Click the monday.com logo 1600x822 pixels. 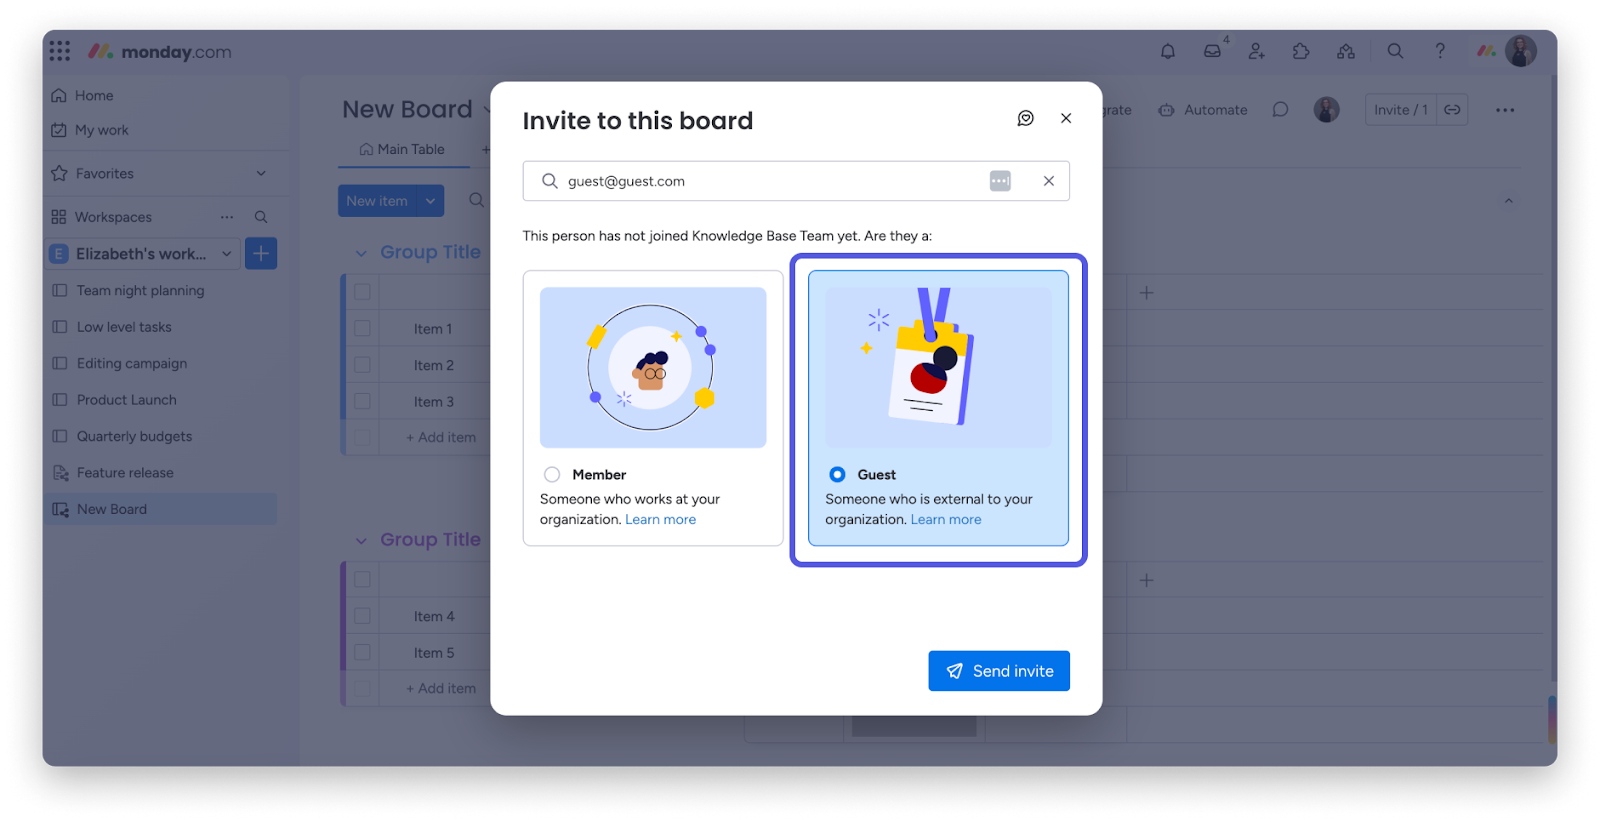(160, 51)
